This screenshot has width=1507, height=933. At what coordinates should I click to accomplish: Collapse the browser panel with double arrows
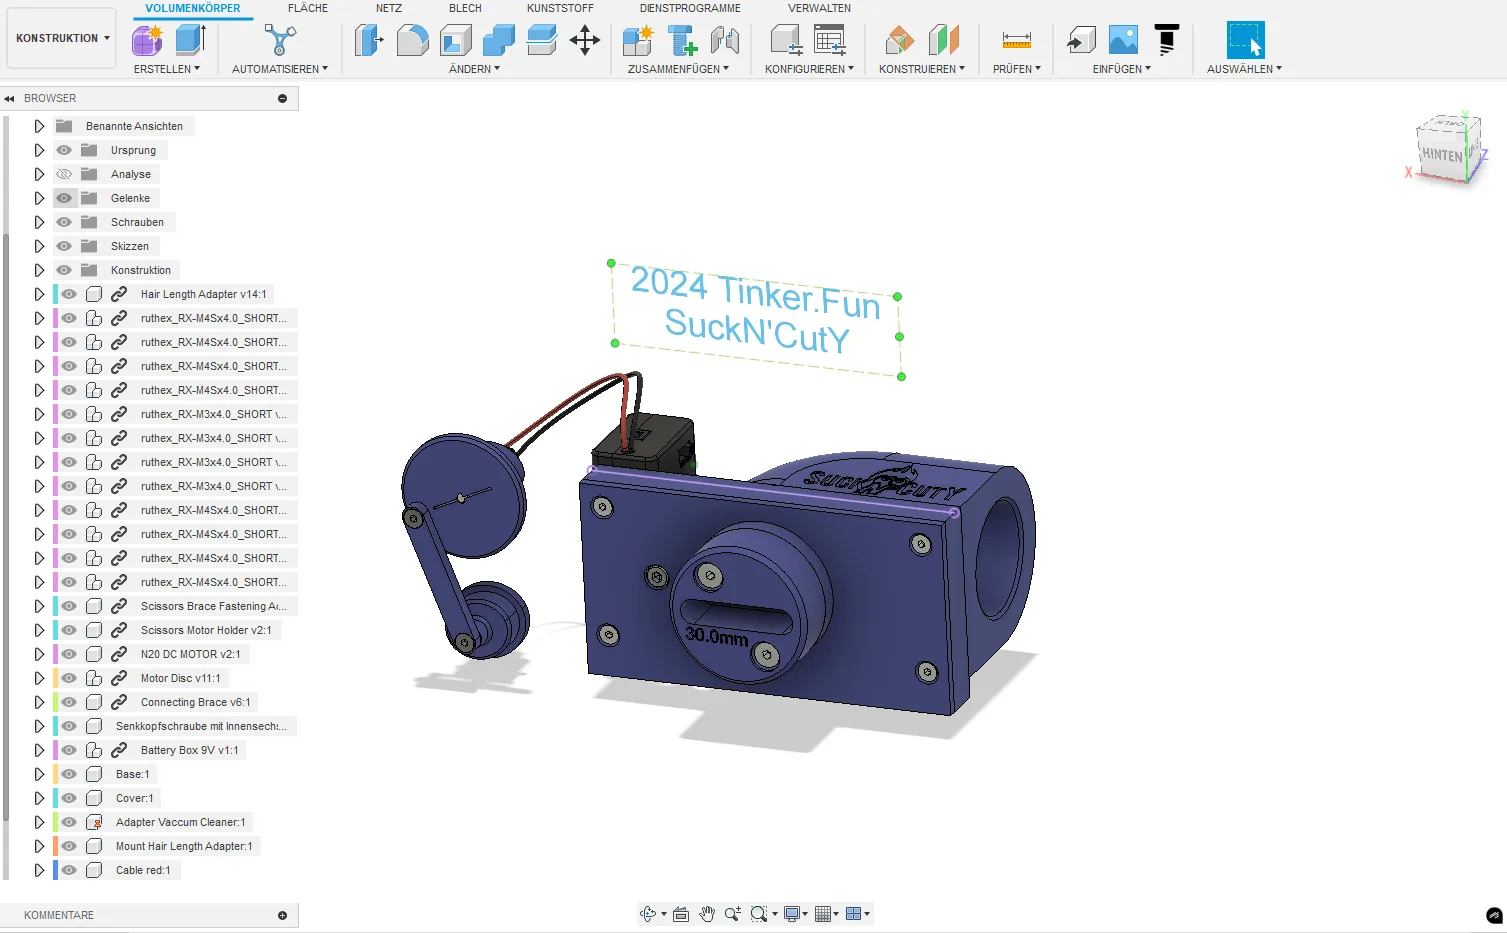(x=9, y=98)
